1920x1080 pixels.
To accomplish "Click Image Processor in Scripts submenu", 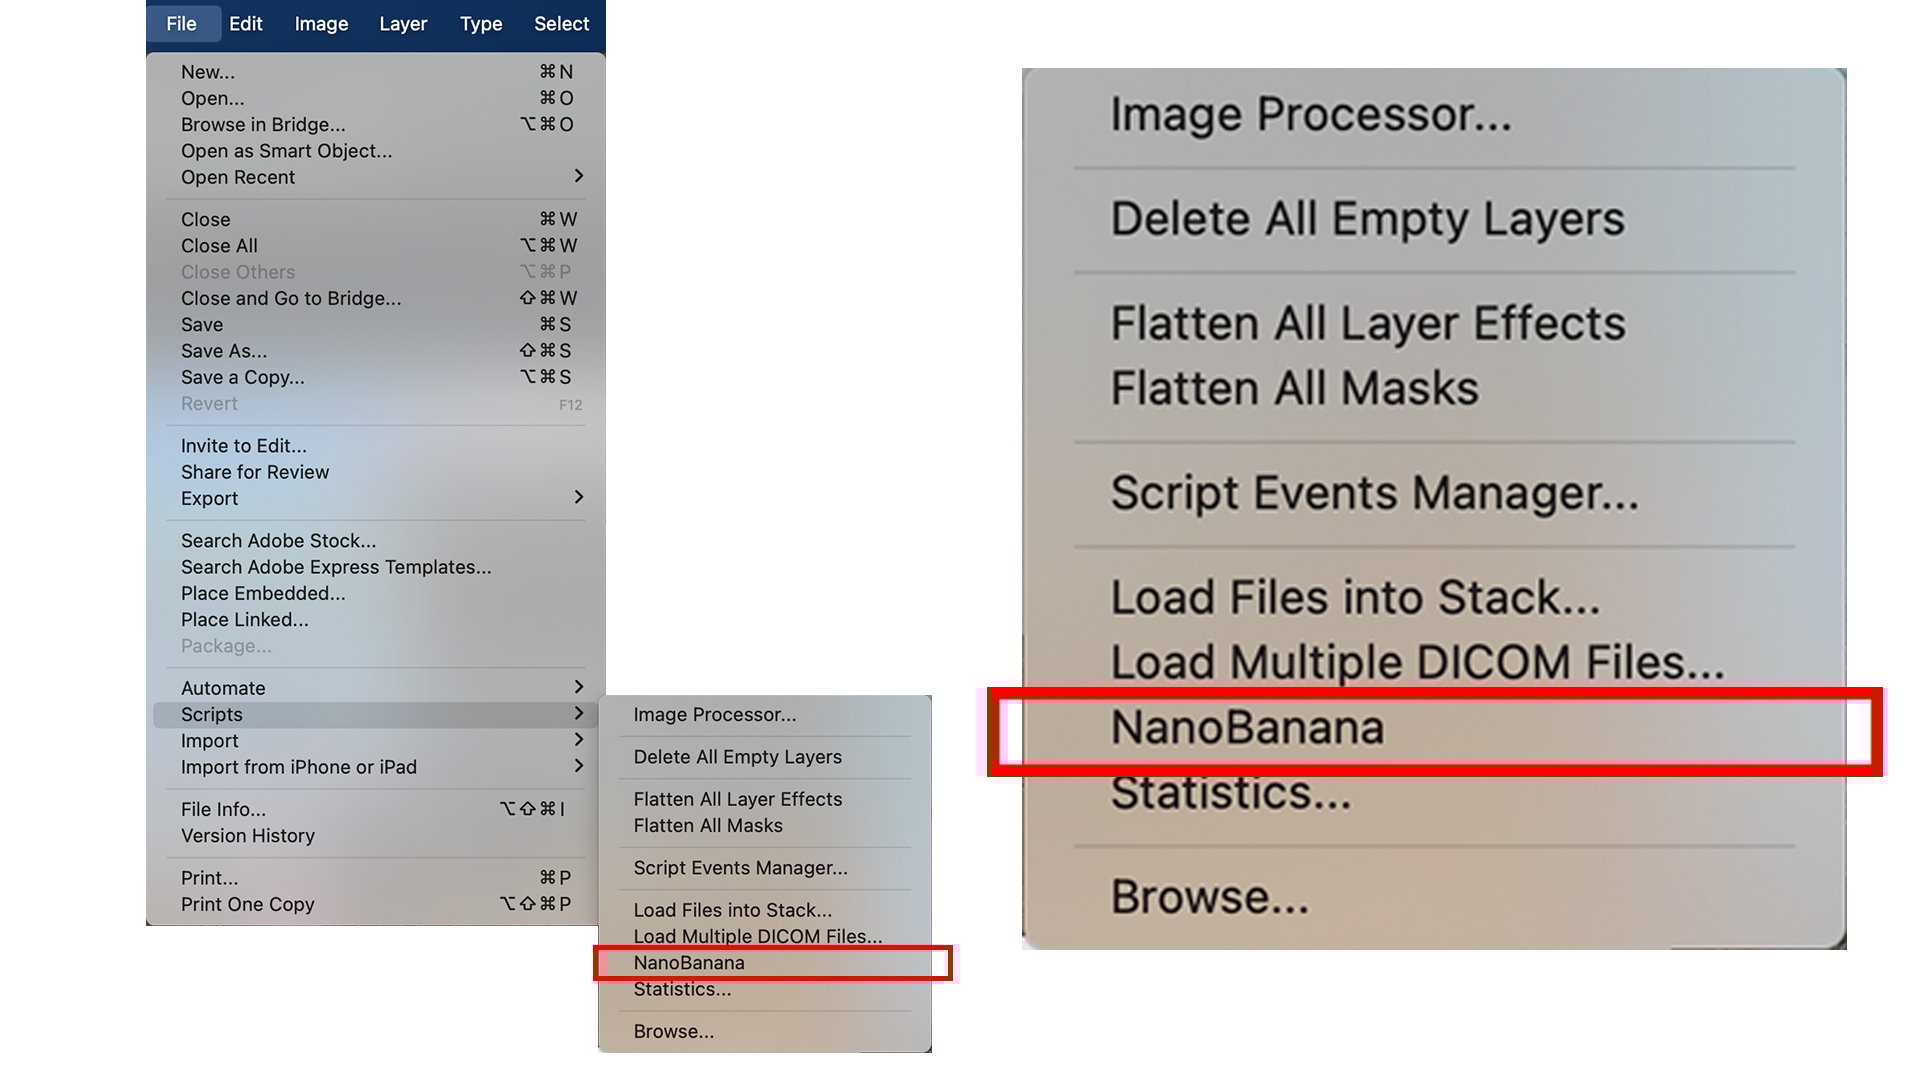I will click(714, 715).
